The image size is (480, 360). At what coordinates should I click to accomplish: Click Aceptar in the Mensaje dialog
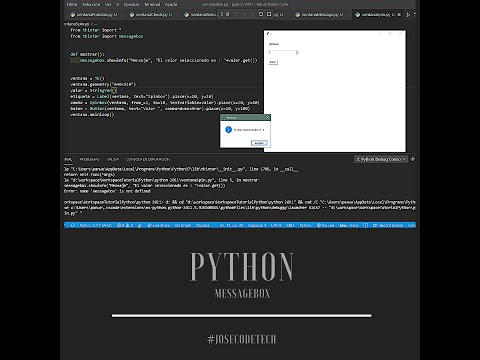pyautogui.click(x=259, y=143)
